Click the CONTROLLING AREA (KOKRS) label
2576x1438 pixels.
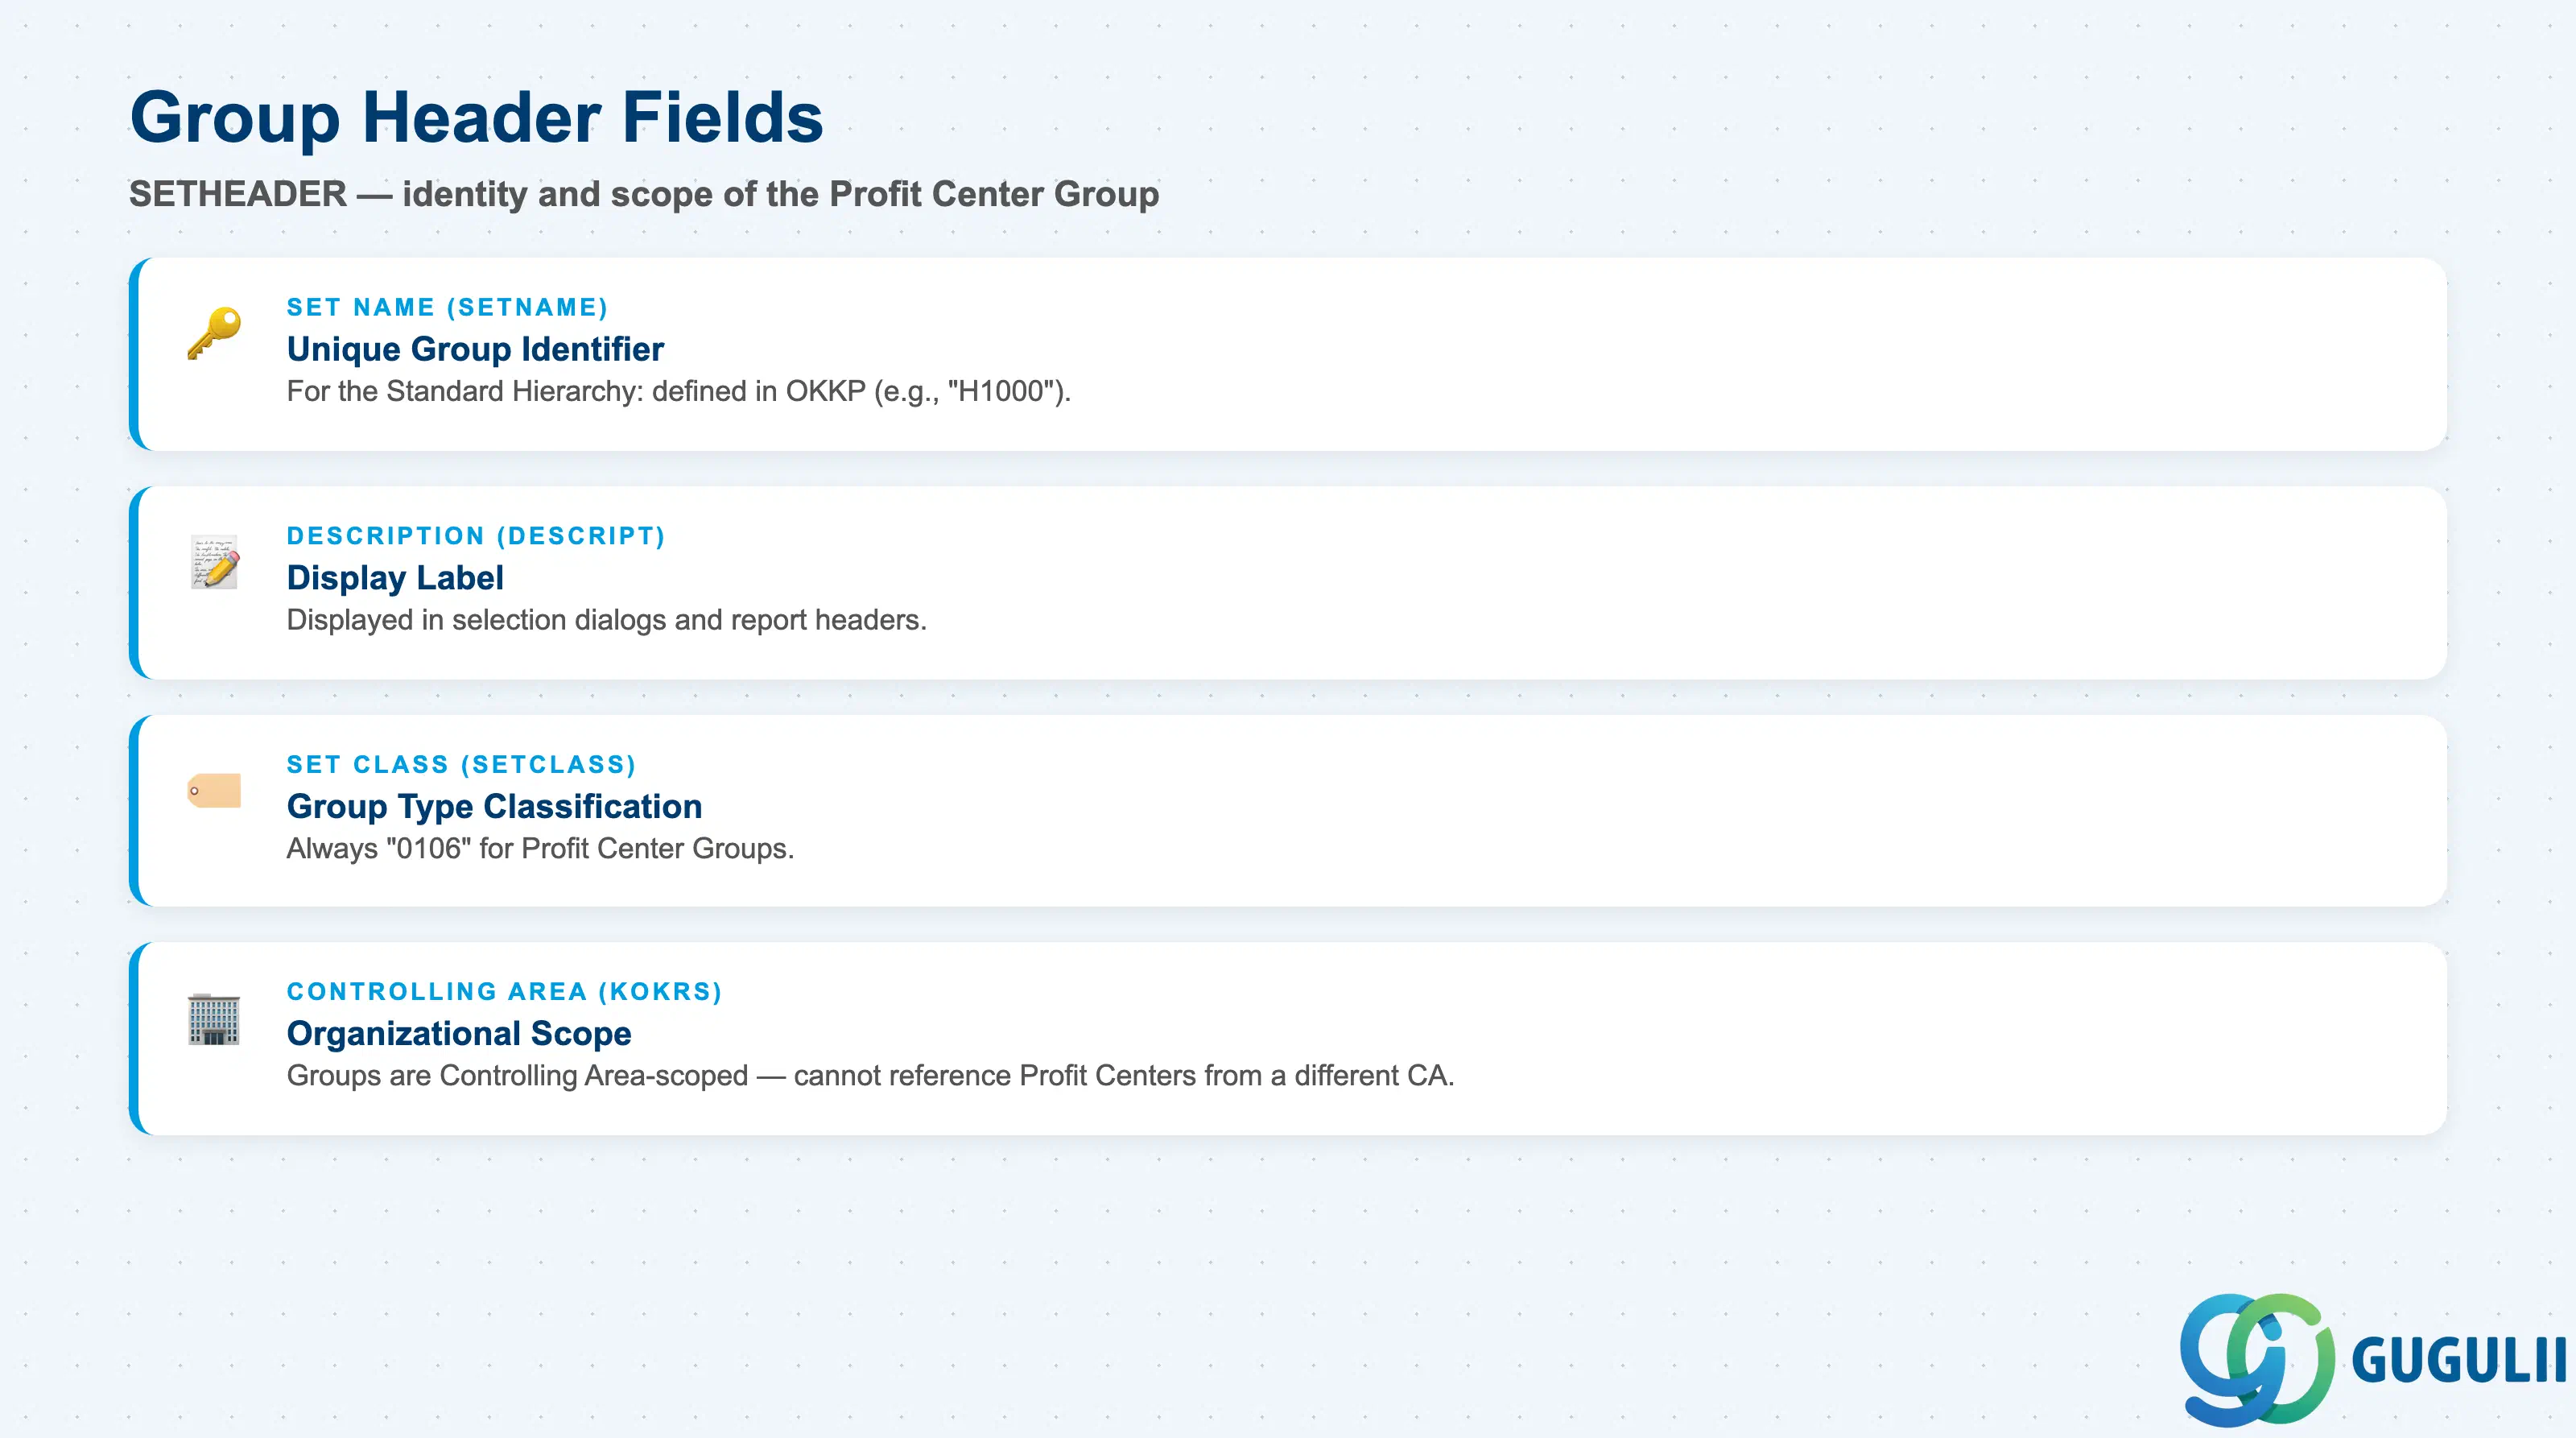[505, 992]
